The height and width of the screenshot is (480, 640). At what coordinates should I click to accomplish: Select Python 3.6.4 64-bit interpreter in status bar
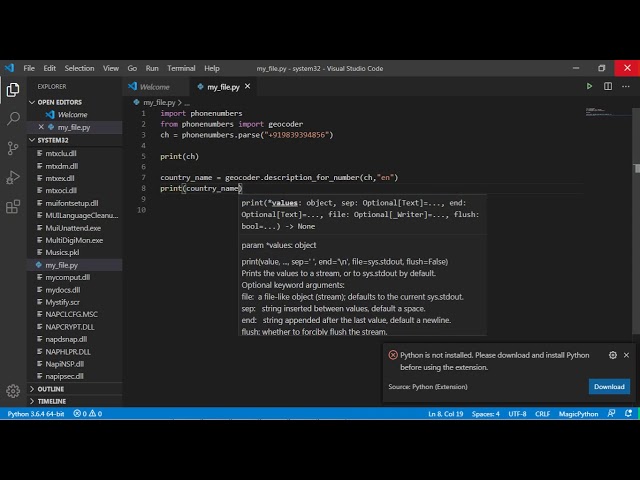[x=36, y=413]
